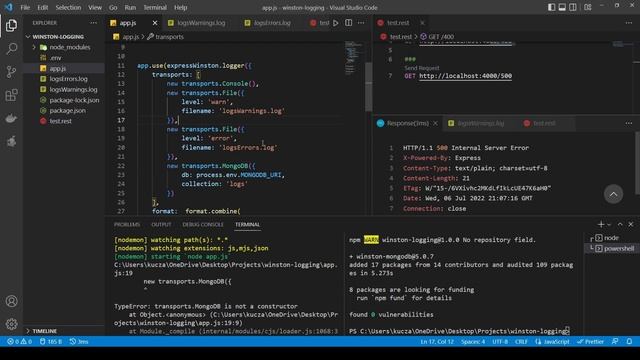This screenshot has width=640, height=360.
Task: Open the Source Control view
Action: (x=11, y=72)
